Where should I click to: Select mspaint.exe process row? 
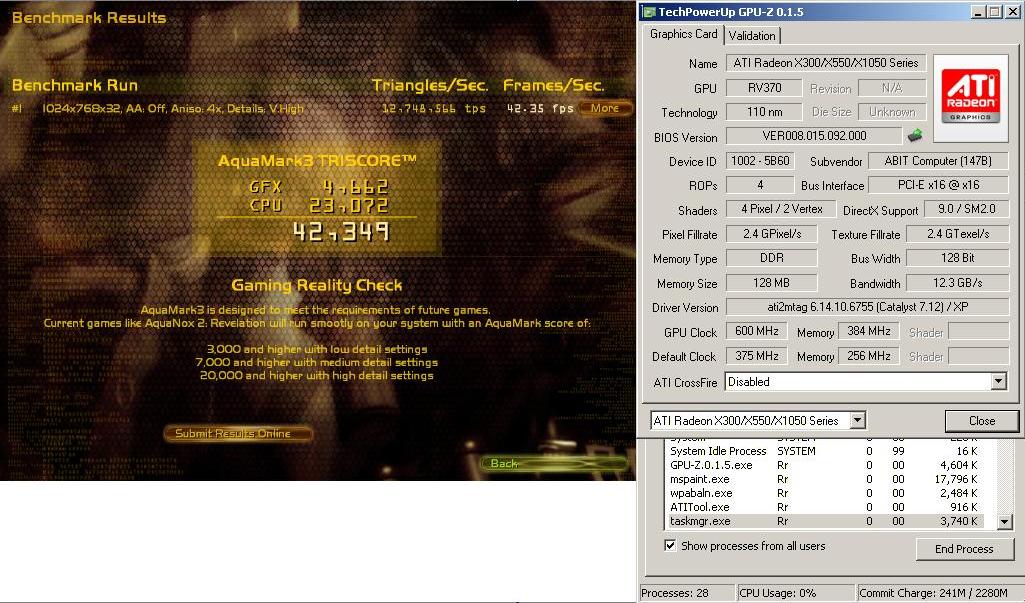pyautogui.click(x=826, y=479)
